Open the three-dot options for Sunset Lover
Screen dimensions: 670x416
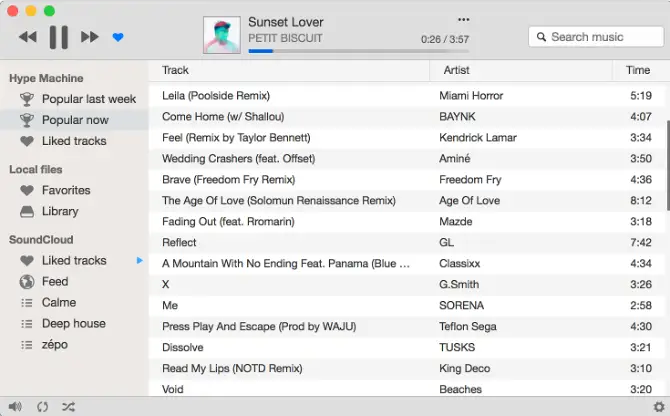(x=463, y=19)
